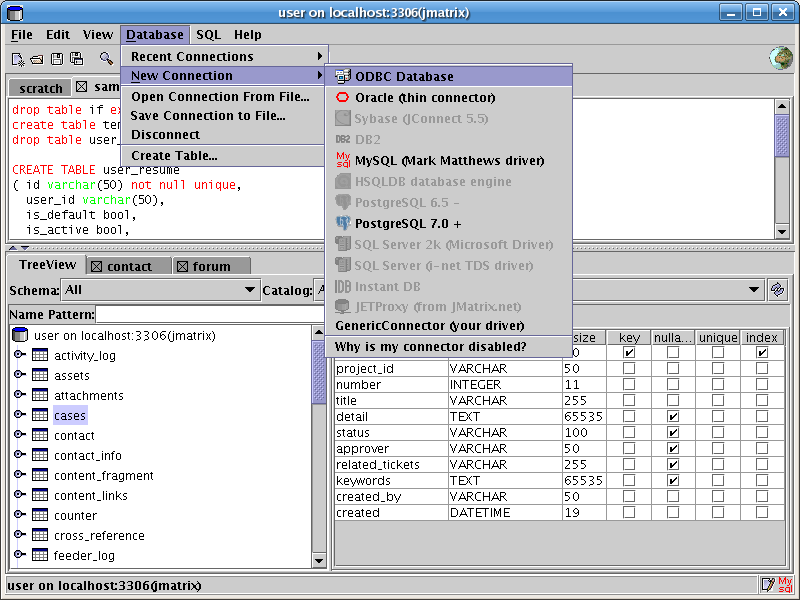Viewport: 800px width, 600px height.
Task: Sort by the unique column header
Action: click(718, 338)
